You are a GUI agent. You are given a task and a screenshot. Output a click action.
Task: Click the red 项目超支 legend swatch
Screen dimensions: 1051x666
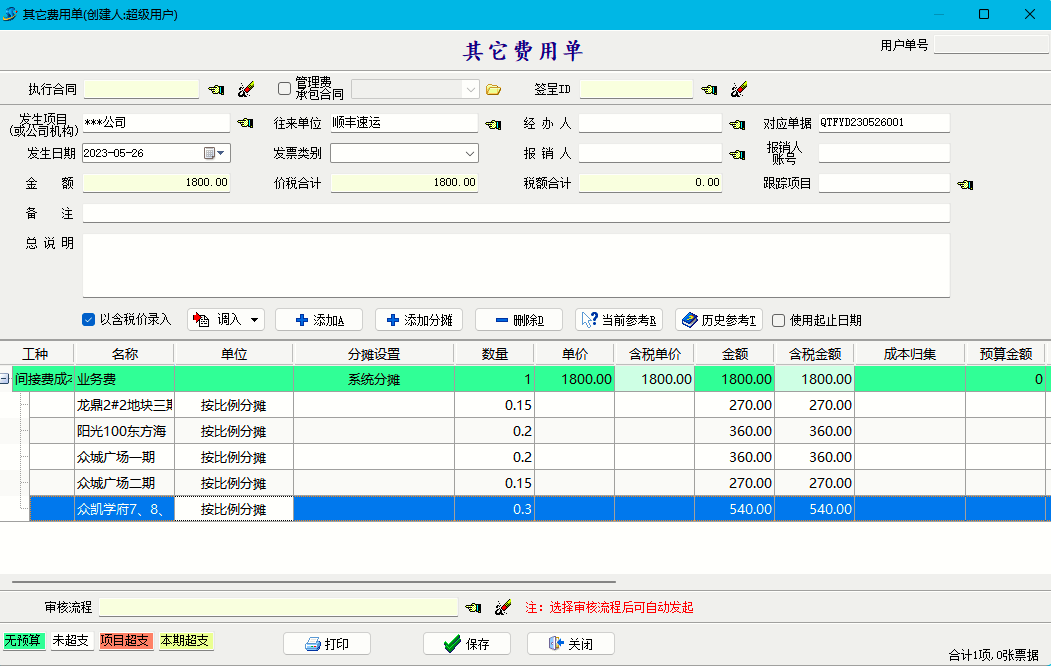[x=126, y=641]
